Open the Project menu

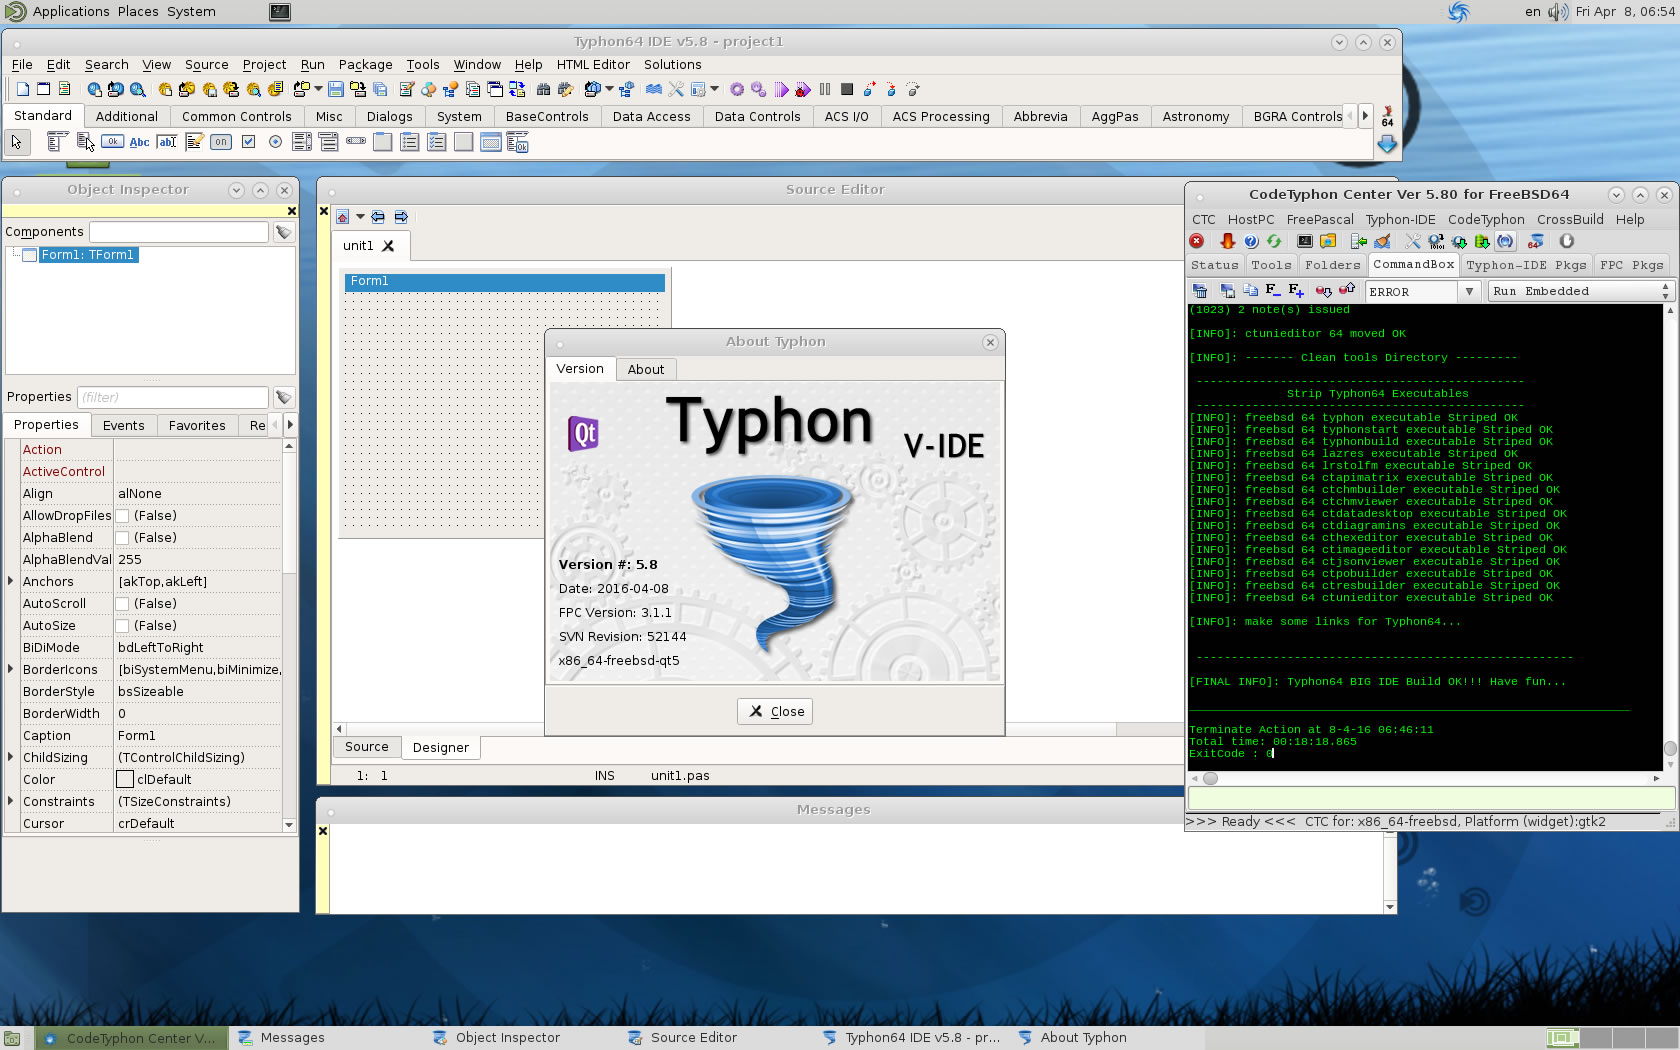click(264, 64)
